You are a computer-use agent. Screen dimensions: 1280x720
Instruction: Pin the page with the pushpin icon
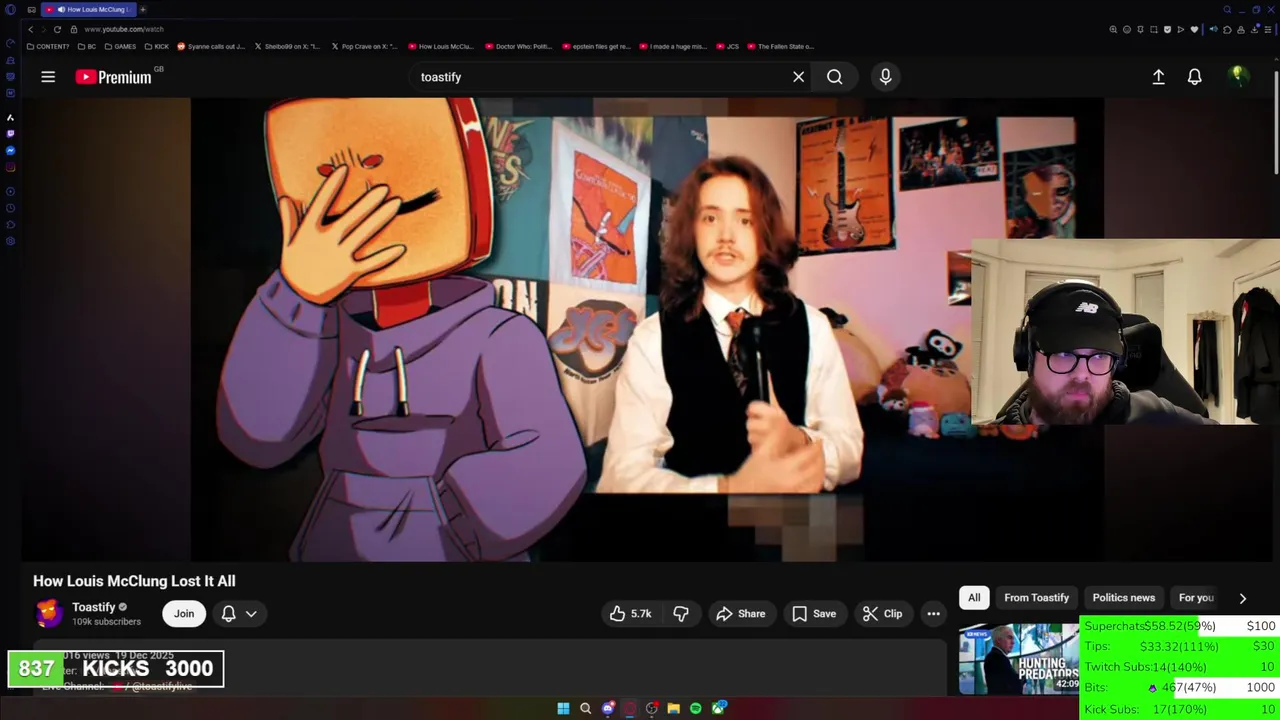click(1140, 30)
